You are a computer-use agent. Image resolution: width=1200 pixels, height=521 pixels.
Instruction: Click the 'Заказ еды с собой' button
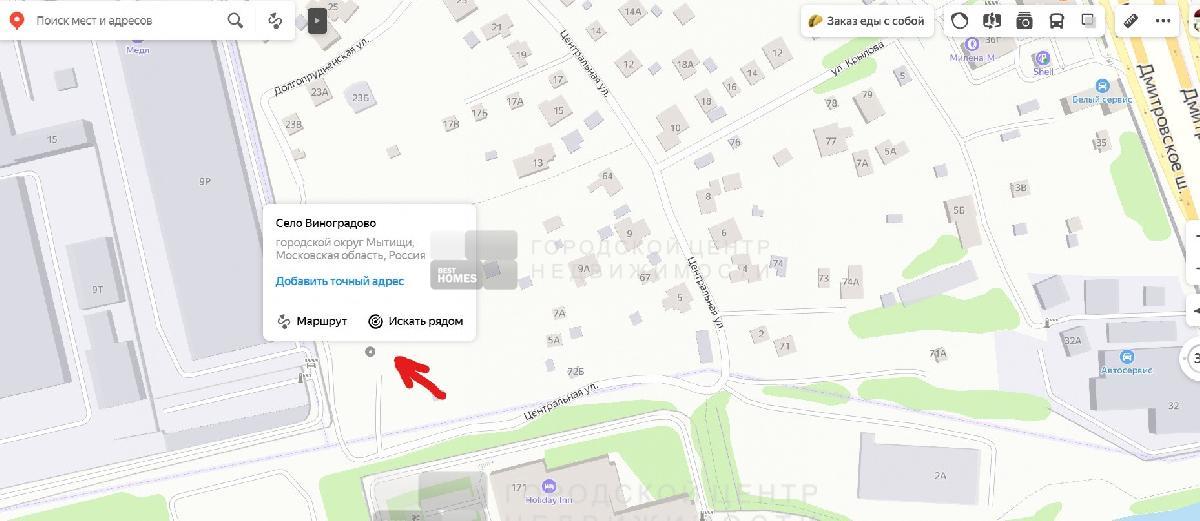point(867,20)
